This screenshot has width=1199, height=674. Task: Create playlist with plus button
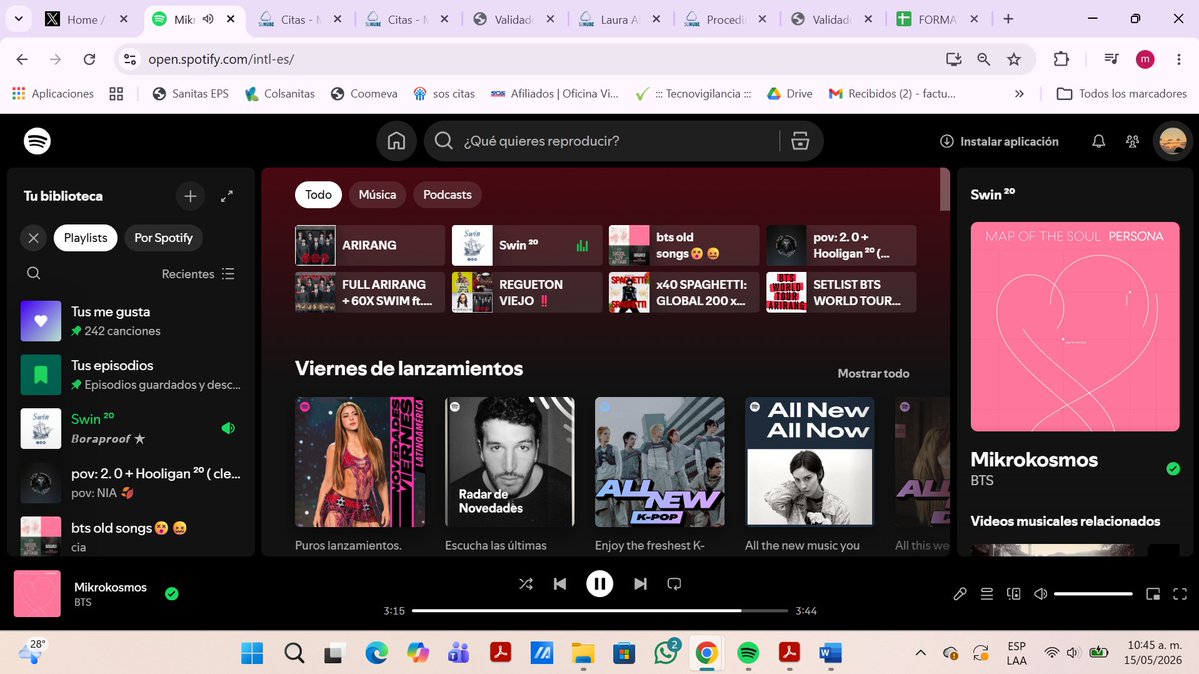point(190,196)
